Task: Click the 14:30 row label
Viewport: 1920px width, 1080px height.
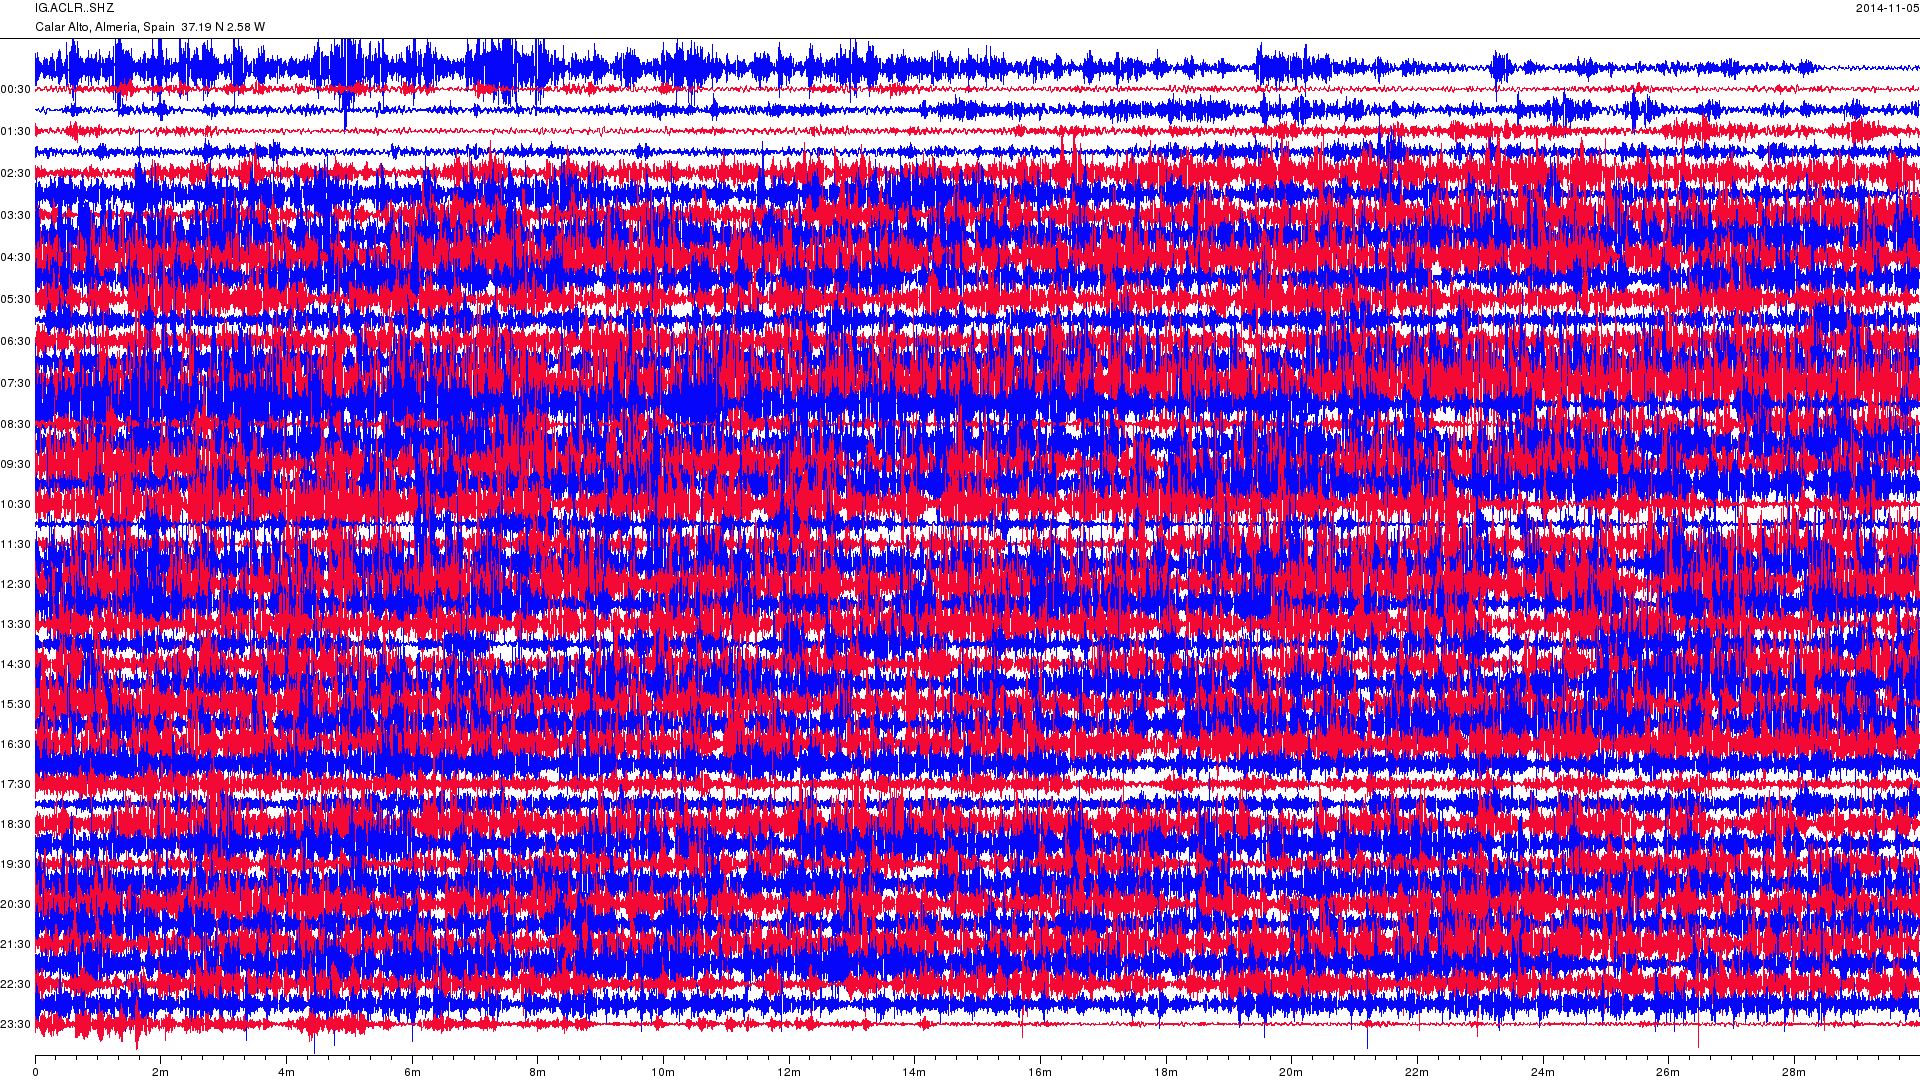Action: pyautogui.click(x=16, y=665)
